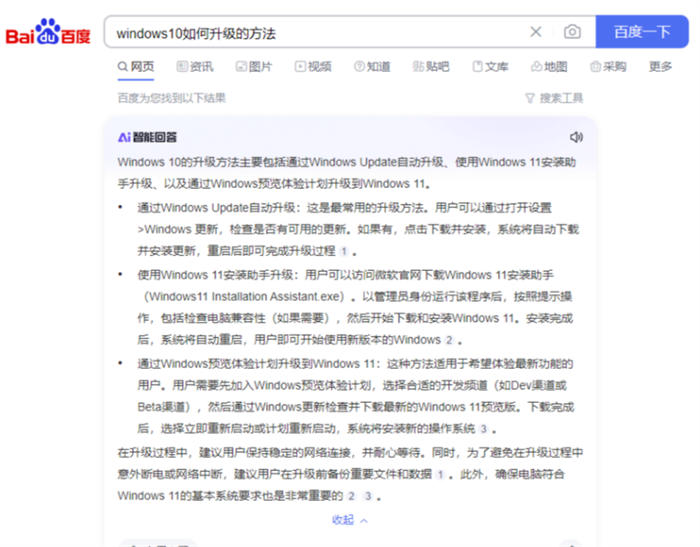Image resolution: width=700 pixels, height=547 pixels.
Task: Click the 百度为您找到以下结果 text
Action: click(x=172, y=98)
